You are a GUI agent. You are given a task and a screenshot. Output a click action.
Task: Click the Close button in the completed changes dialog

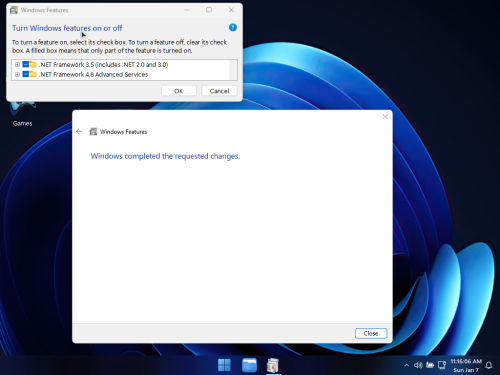click(371, 333)
